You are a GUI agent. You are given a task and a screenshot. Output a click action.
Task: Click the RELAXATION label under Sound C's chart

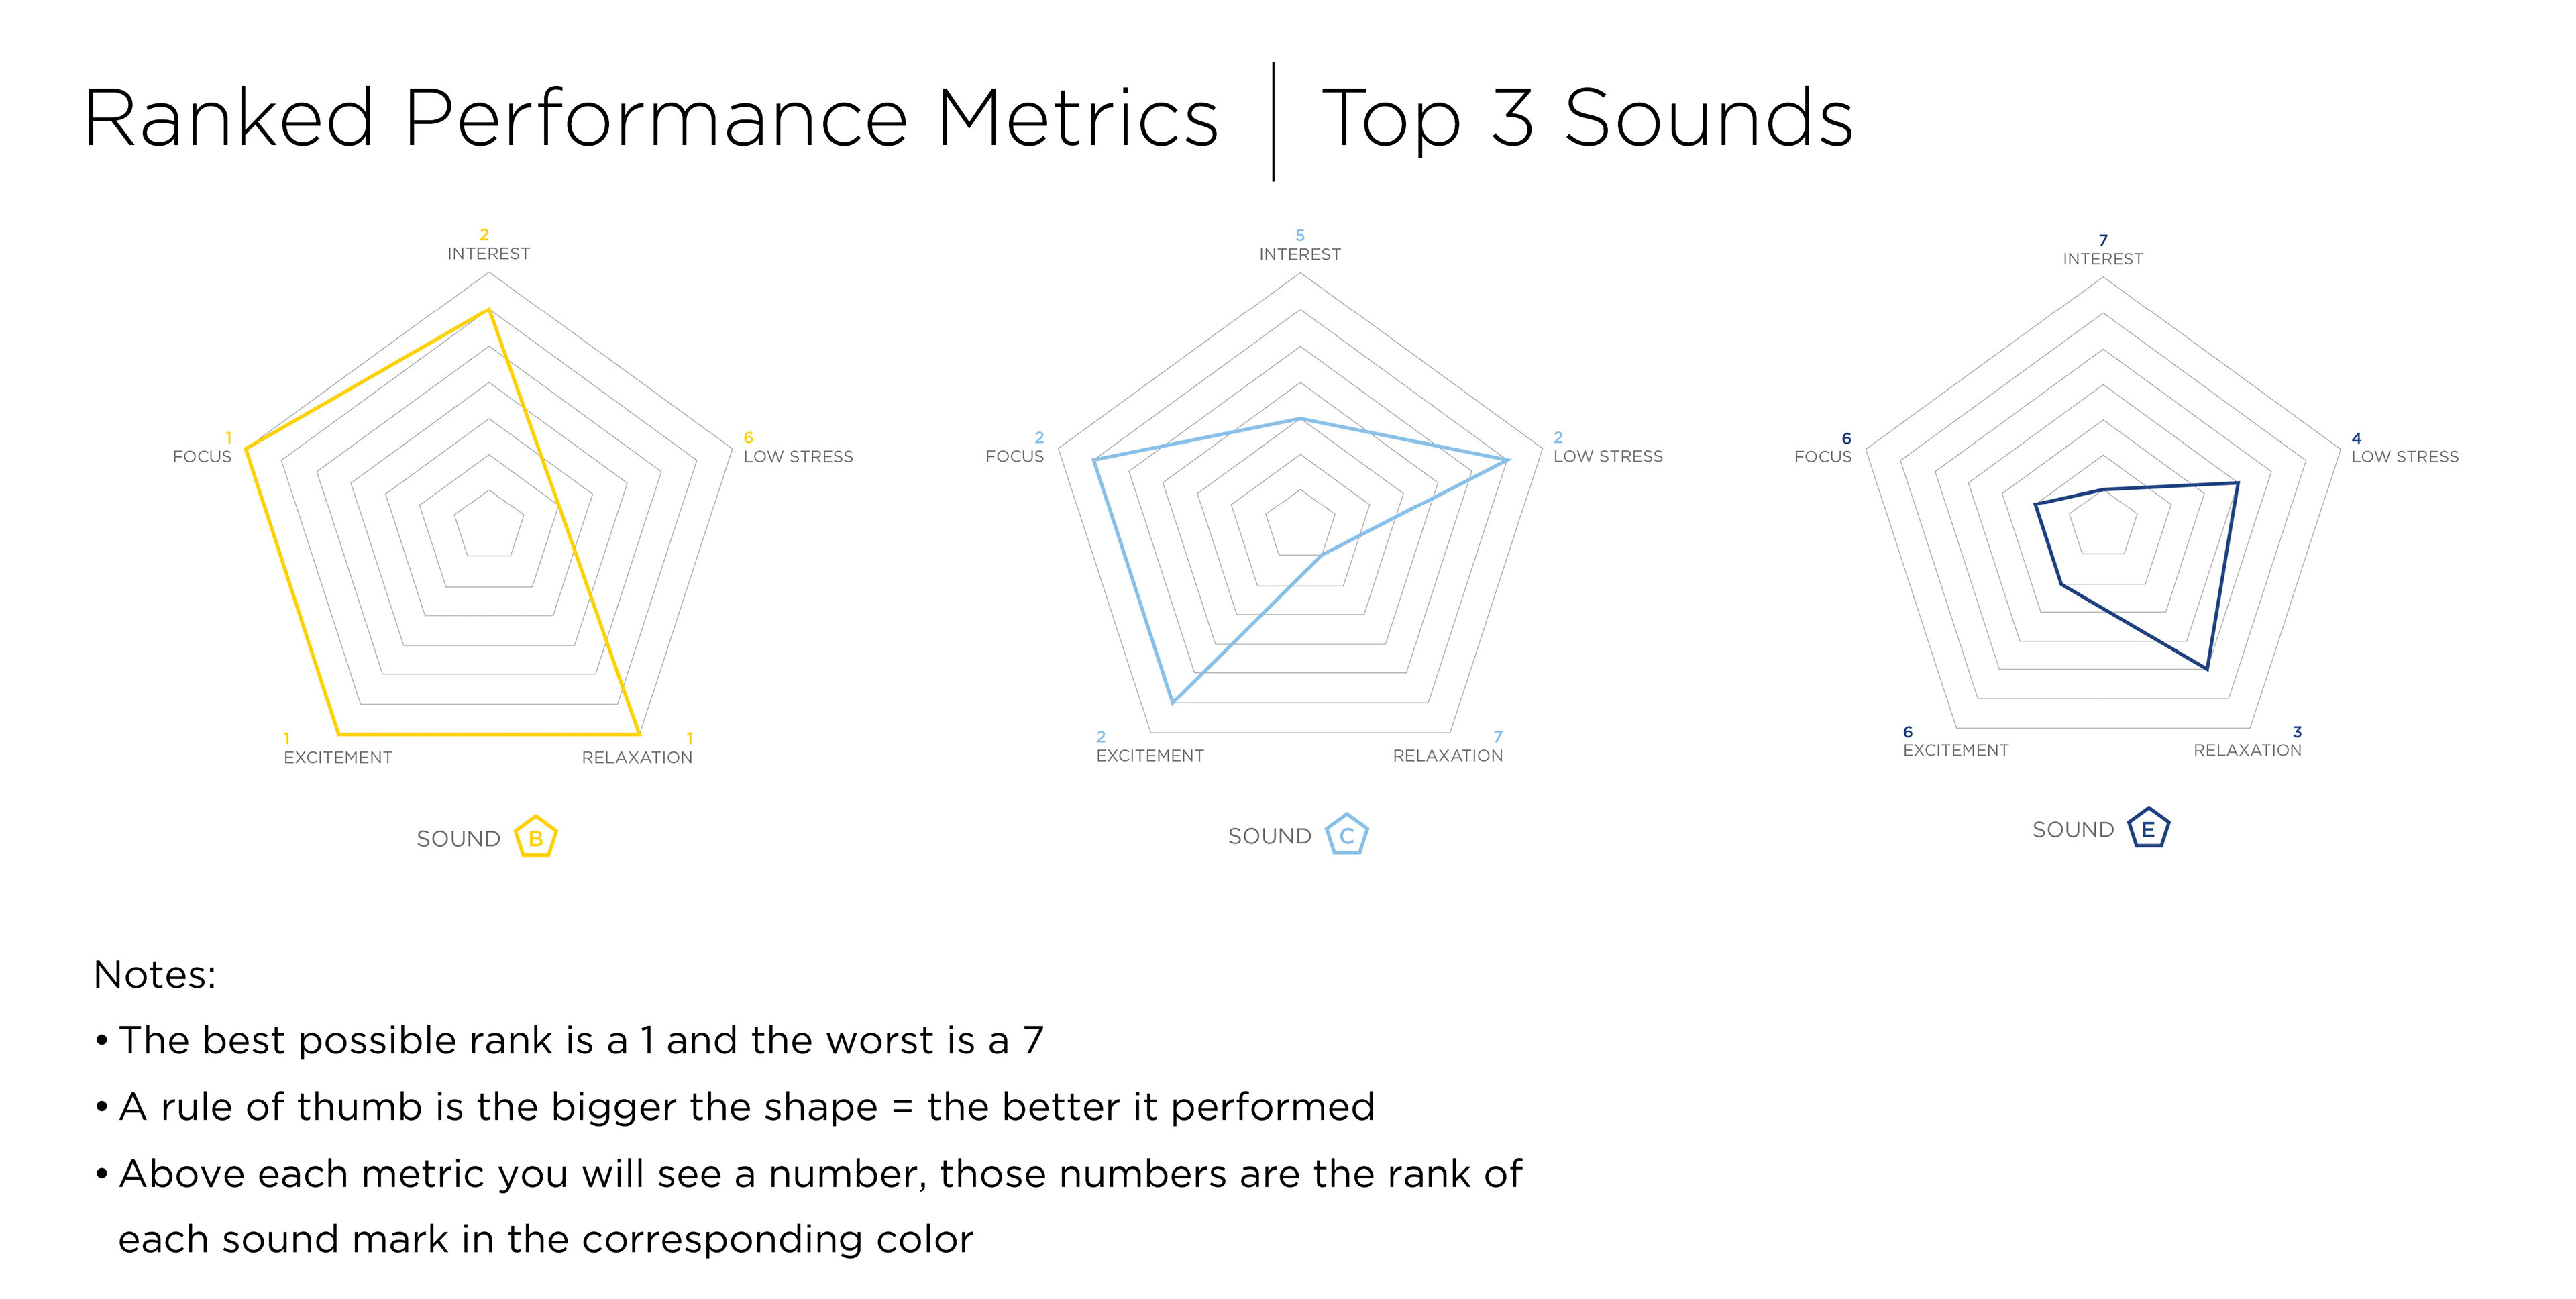point(1447,756)
